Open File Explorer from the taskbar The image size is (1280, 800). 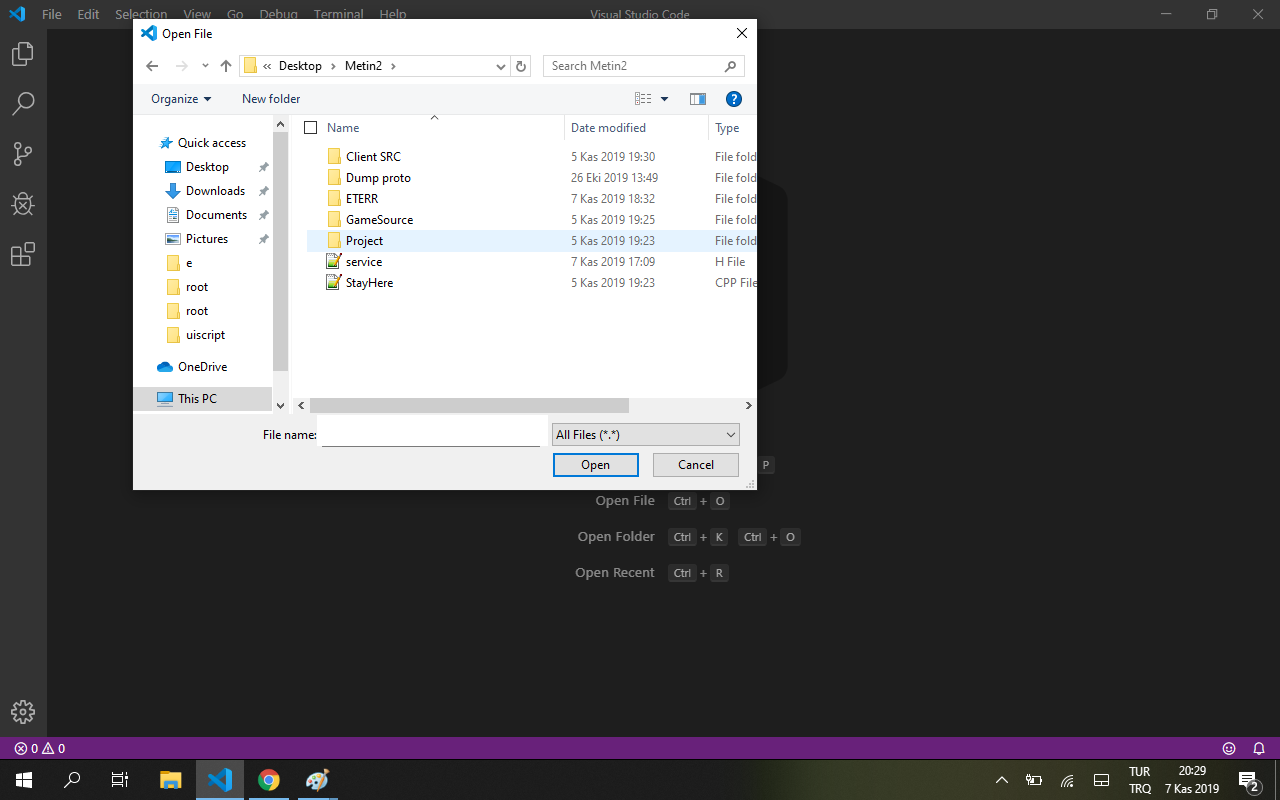pos(171,780)
